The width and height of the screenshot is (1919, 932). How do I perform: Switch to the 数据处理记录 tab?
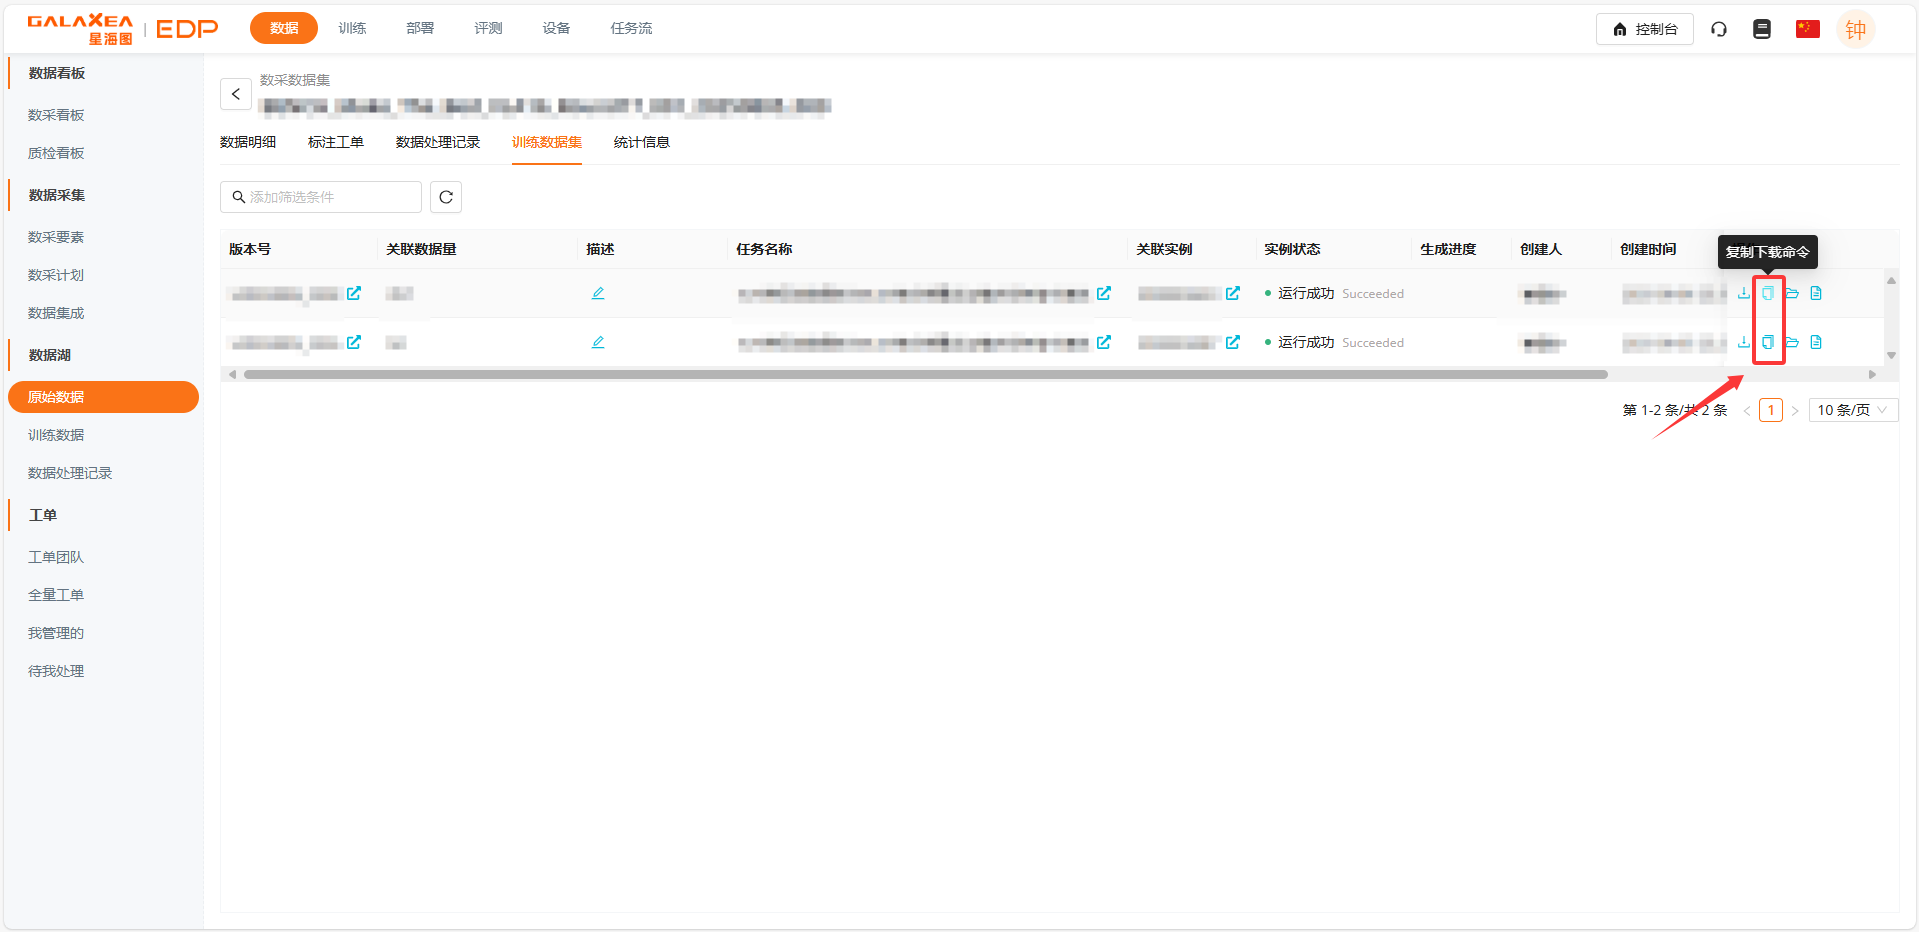tap(438, 142)
